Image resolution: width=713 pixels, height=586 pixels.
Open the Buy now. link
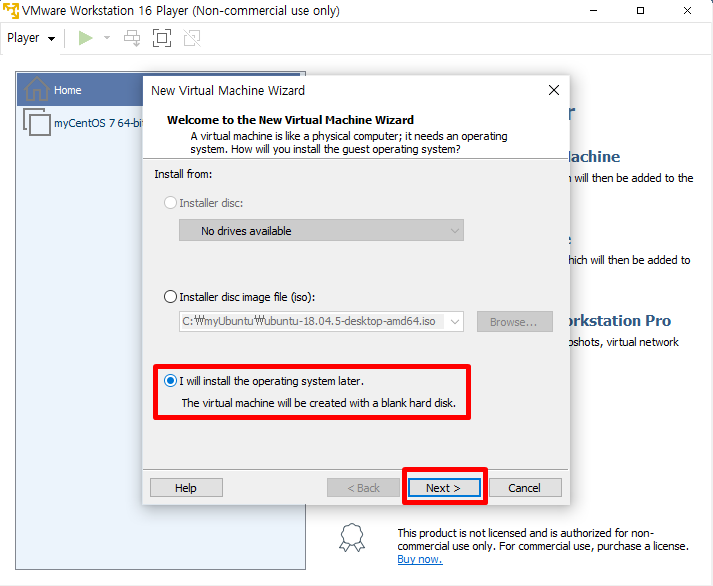[x=420, y=559]
